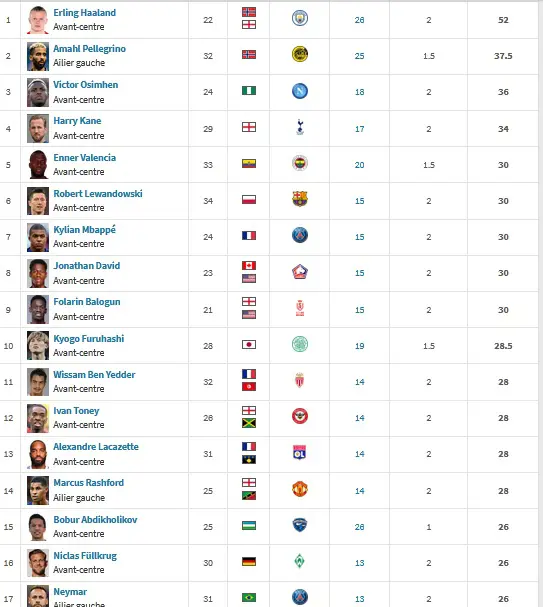Go to Robert Lewandowski's profile

98,194
